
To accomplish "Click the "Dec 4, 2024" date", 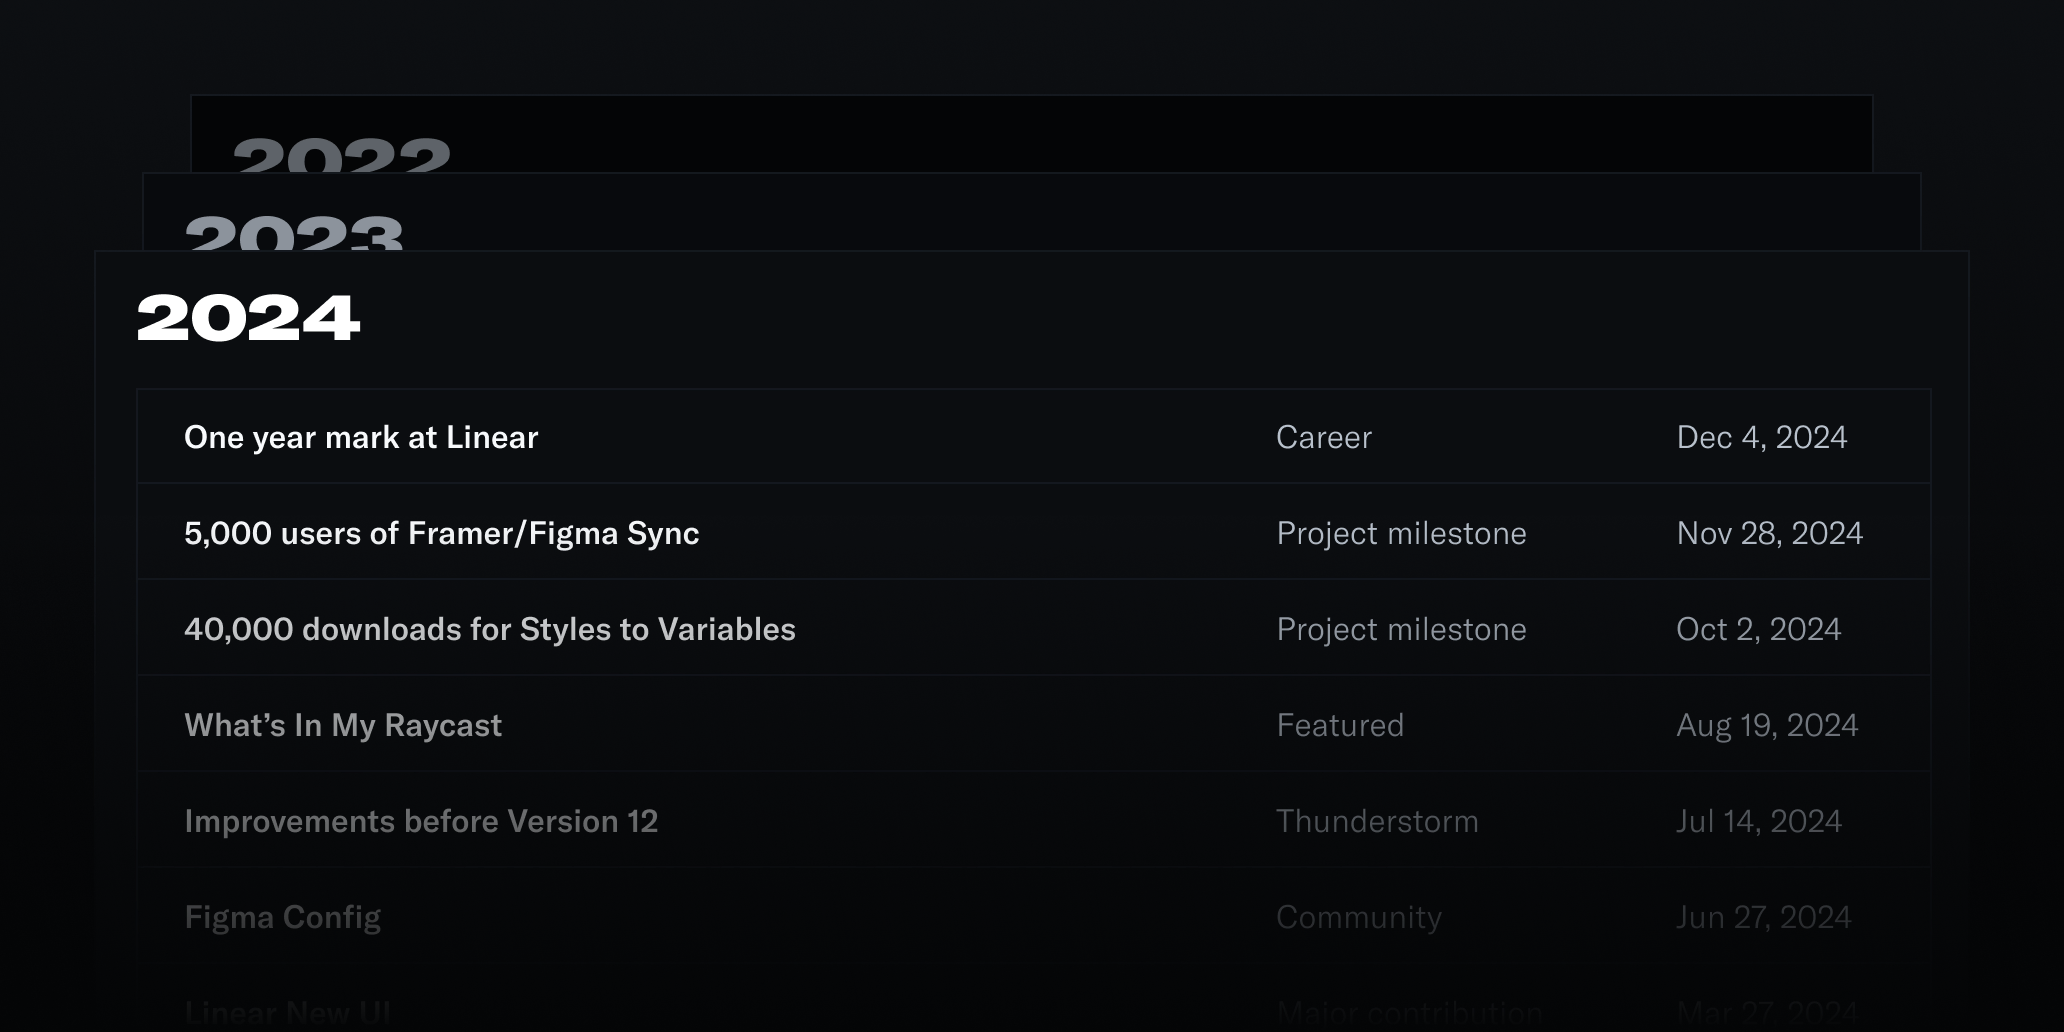I will 1761,437.
